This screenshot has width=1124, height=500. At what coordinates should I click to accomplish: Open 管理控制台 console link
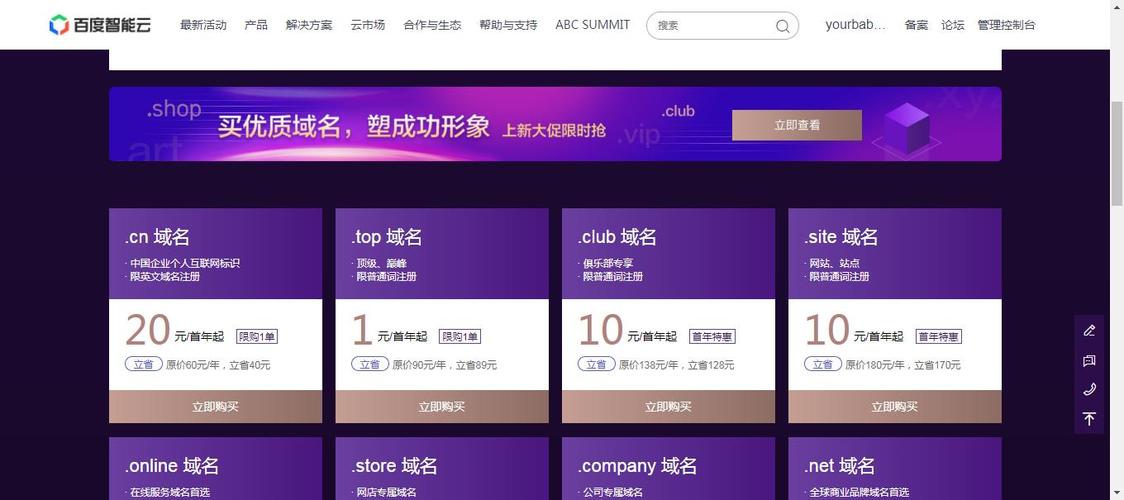[x=1006, y=25]
